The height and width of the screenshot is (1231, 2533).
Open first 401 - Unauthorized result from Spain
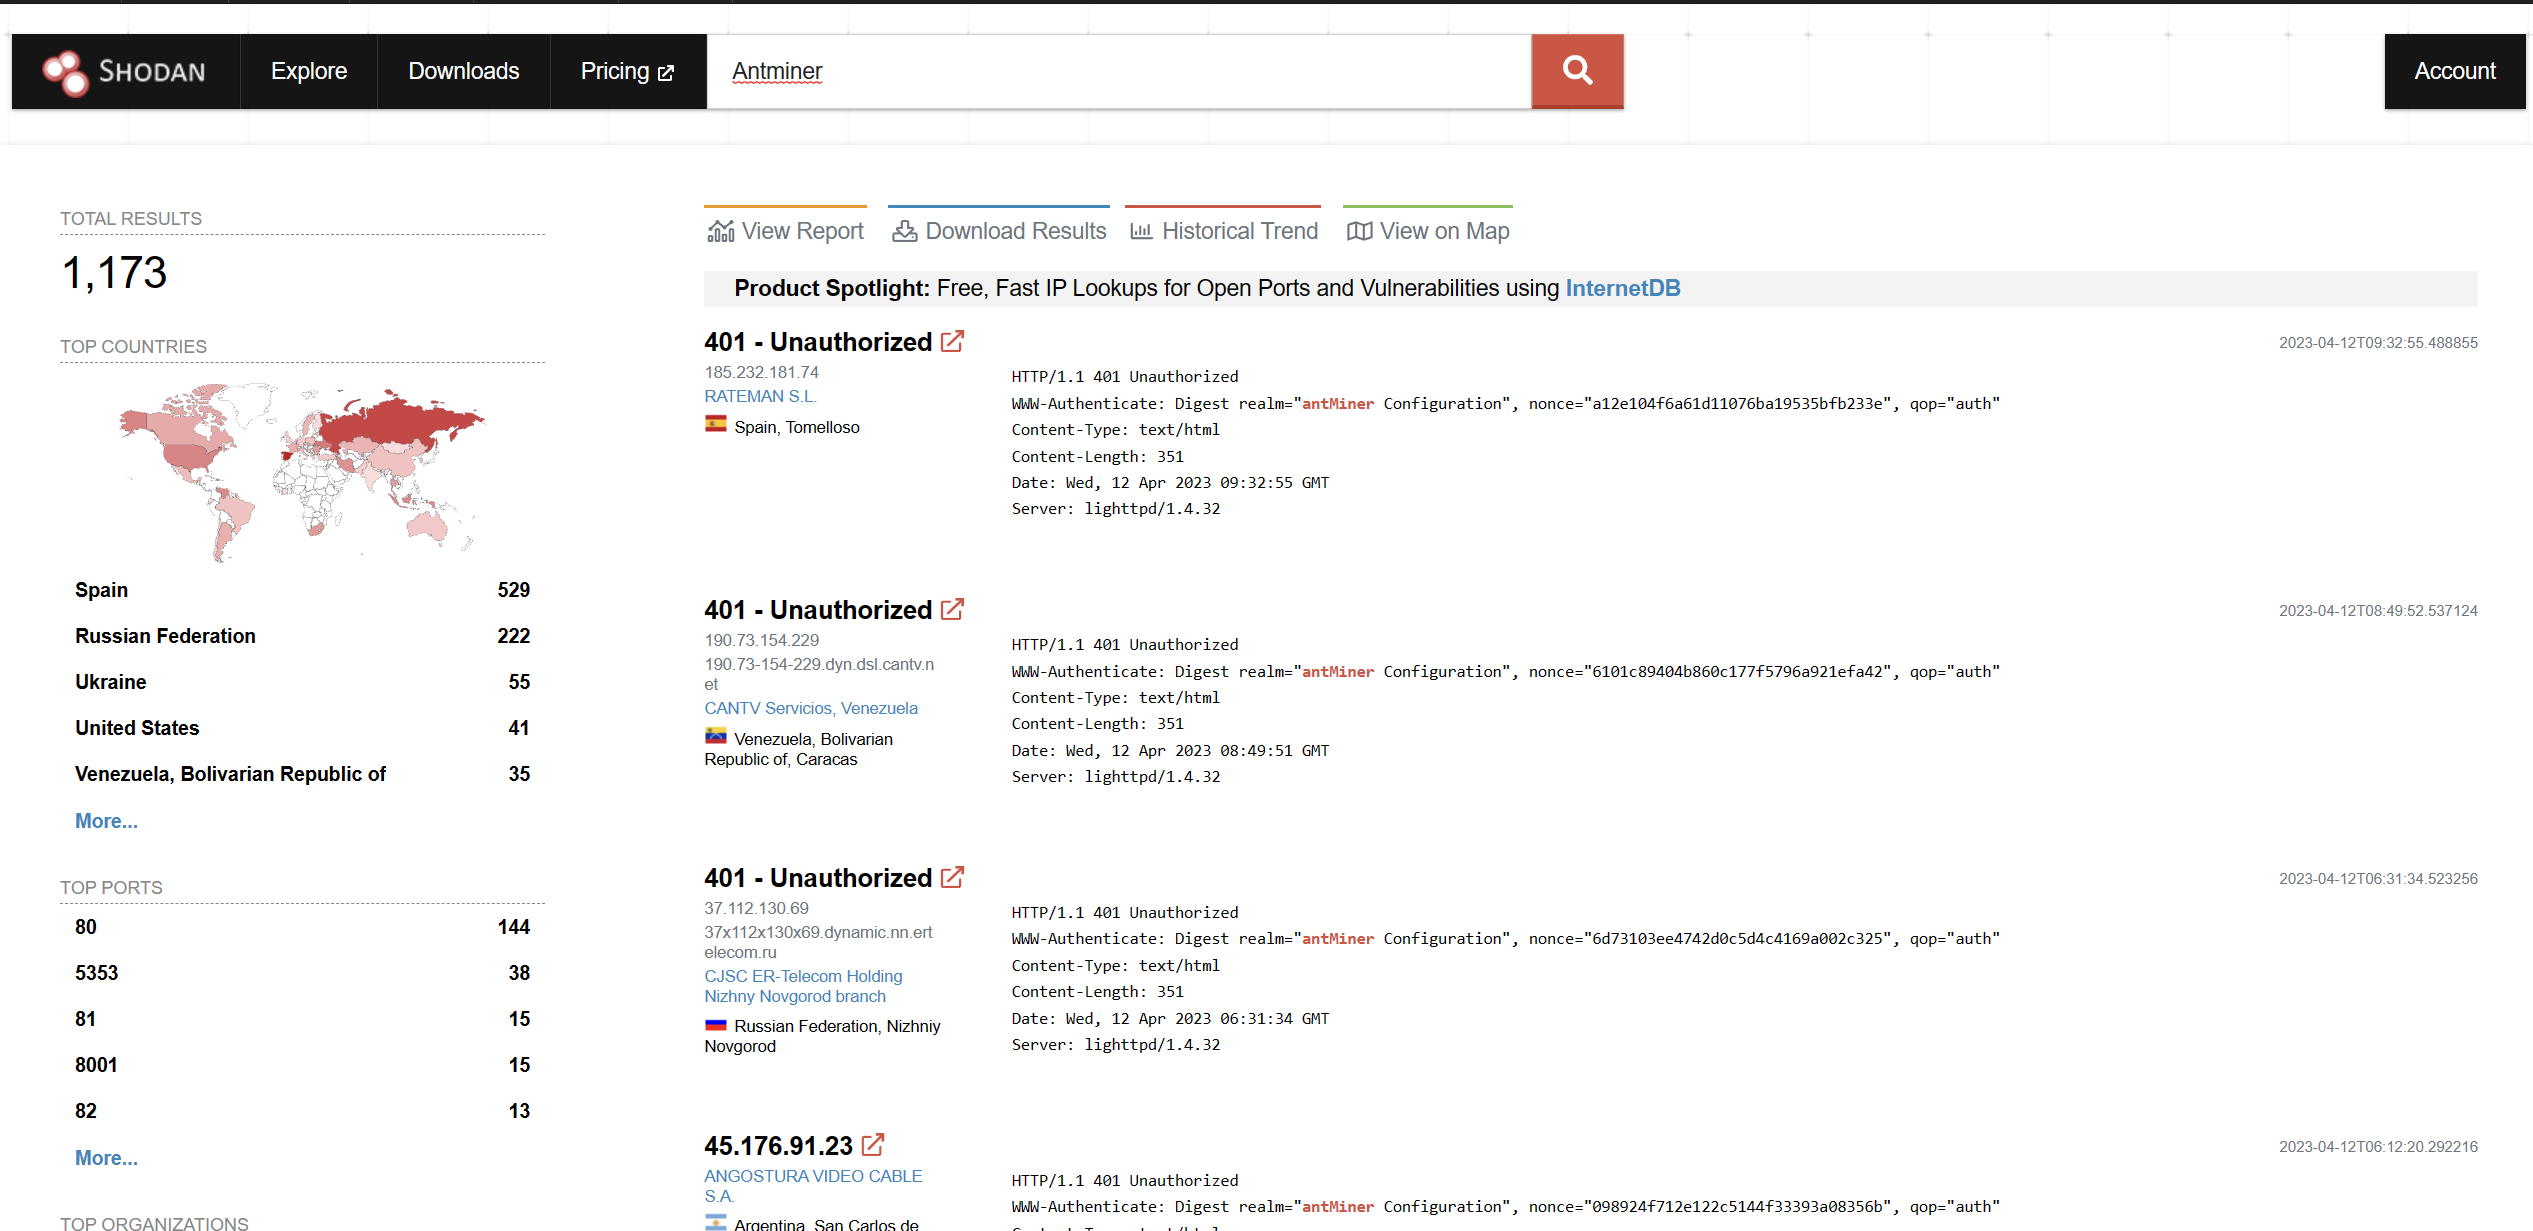tap(818, 342)
